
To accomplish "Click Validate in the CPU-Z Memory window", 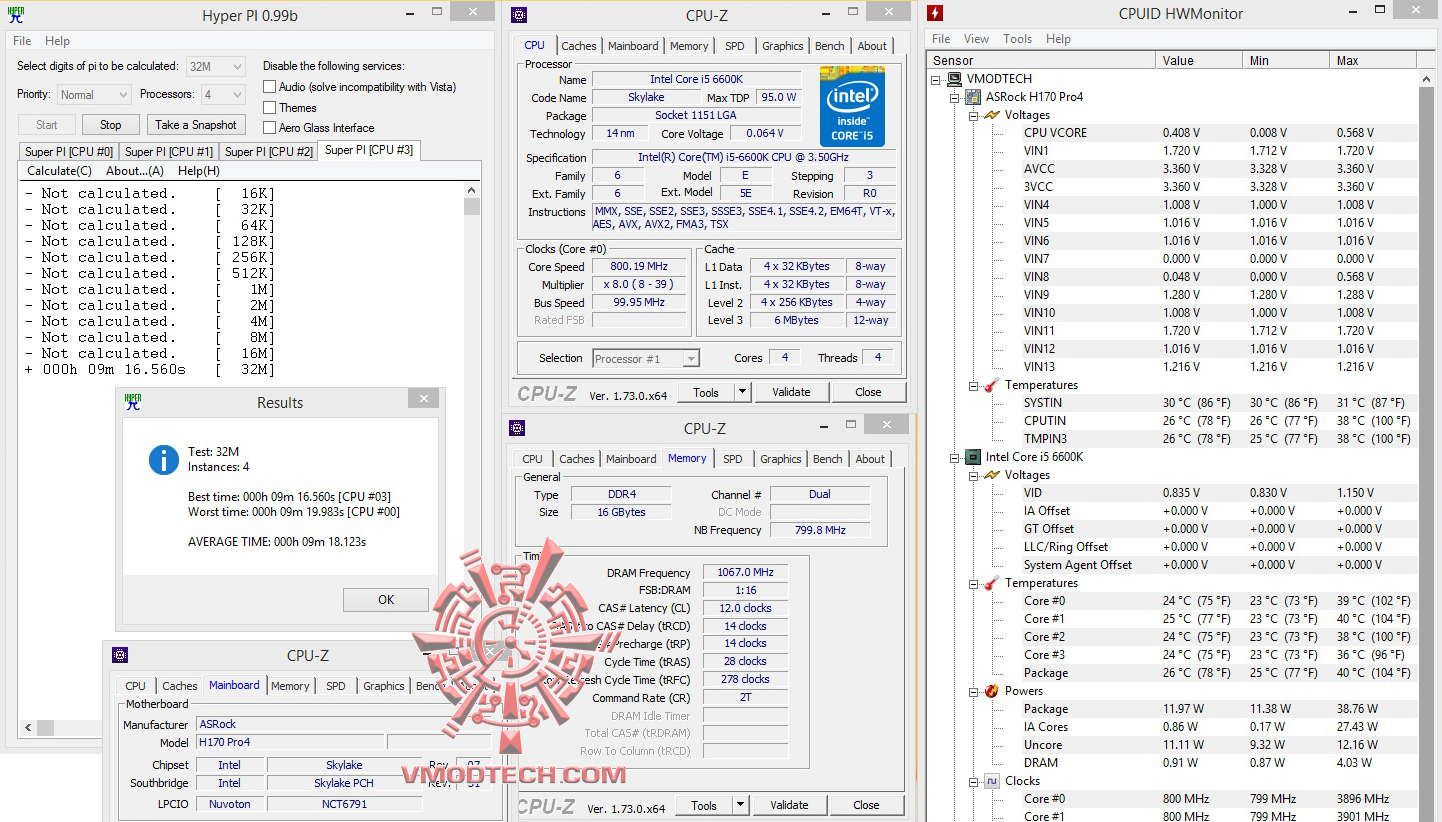I will tap(789, 805).
